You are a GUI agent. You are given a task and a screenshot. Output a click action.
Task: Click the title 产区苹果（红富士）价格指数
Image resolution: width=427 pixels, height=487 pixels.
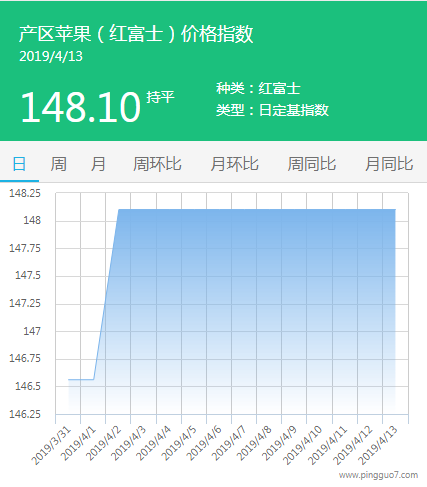coord(136,34)
